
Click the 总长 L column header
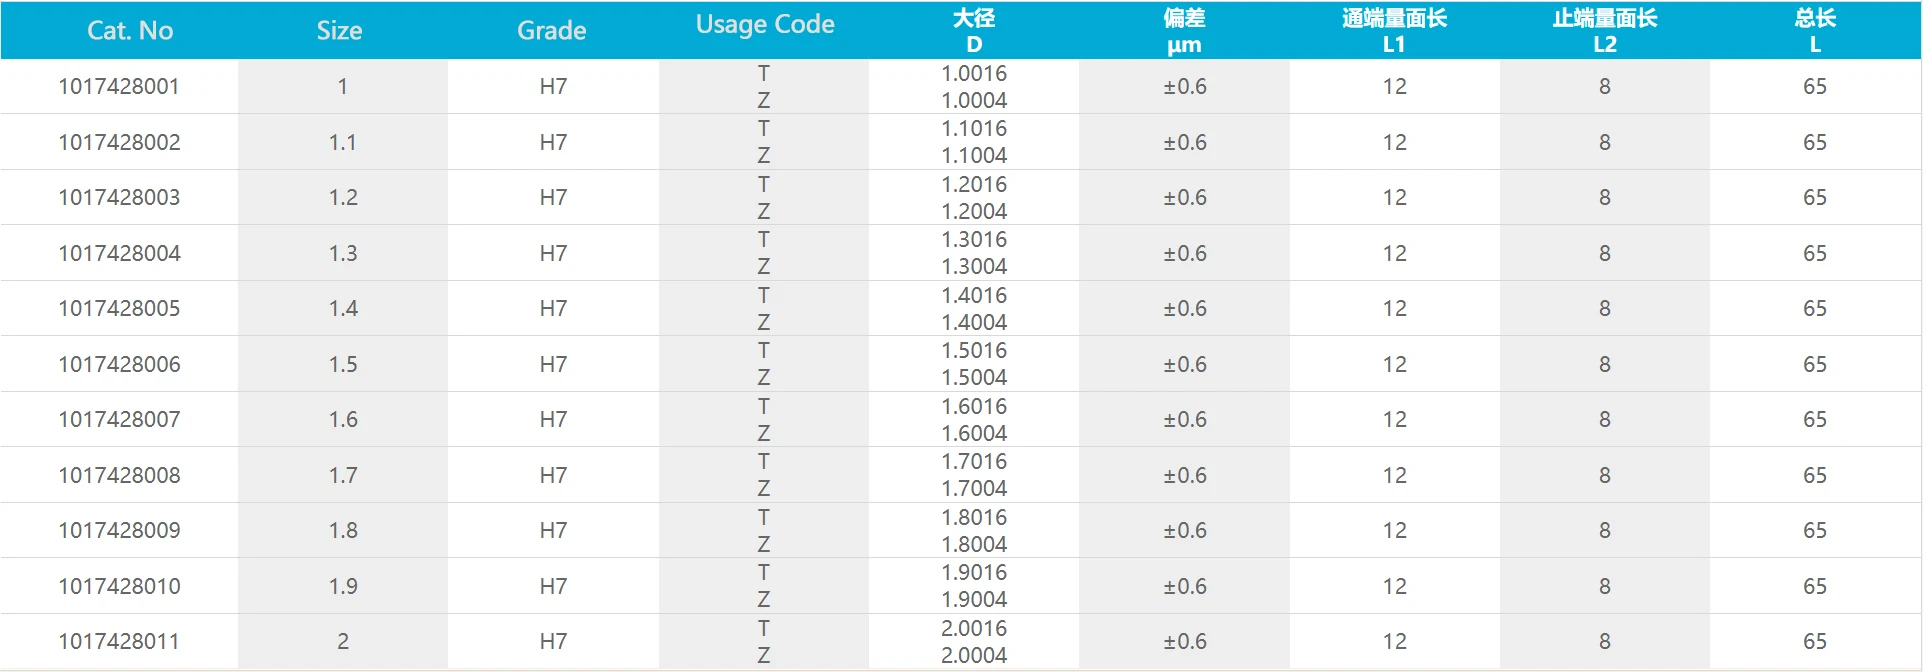(1815, 31)
